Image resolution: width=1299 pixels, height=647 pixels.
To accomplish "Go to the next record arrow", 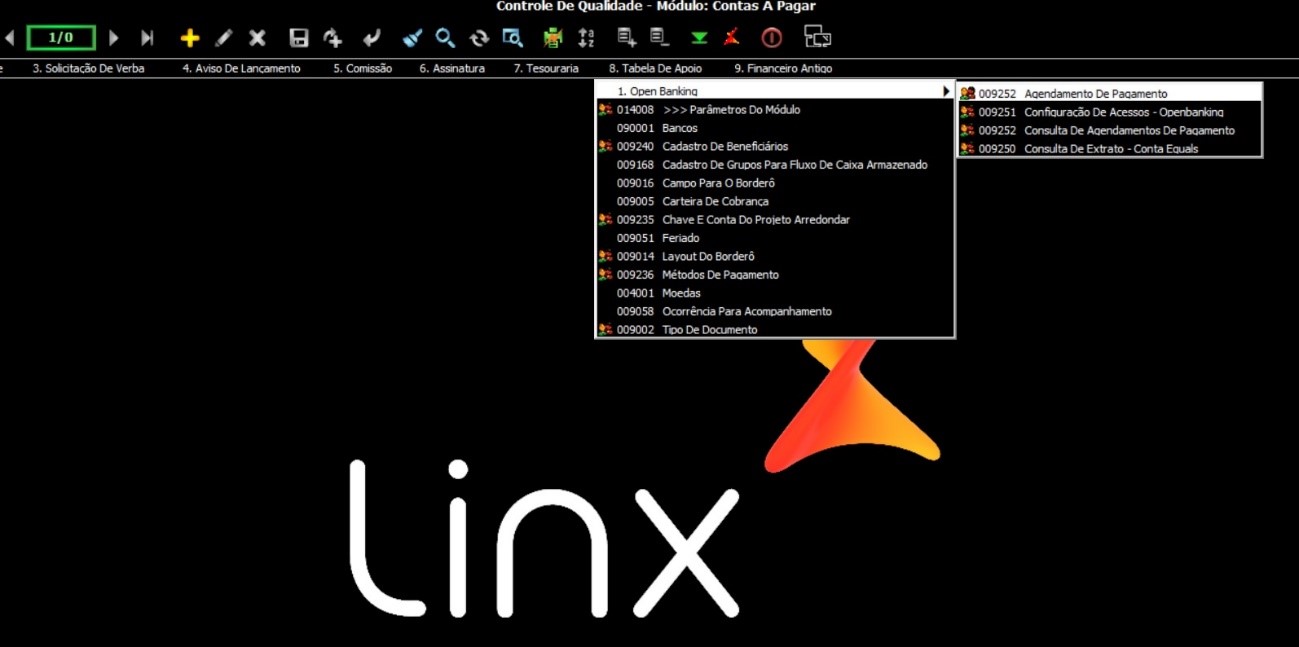I will click(x=114, y=38).
